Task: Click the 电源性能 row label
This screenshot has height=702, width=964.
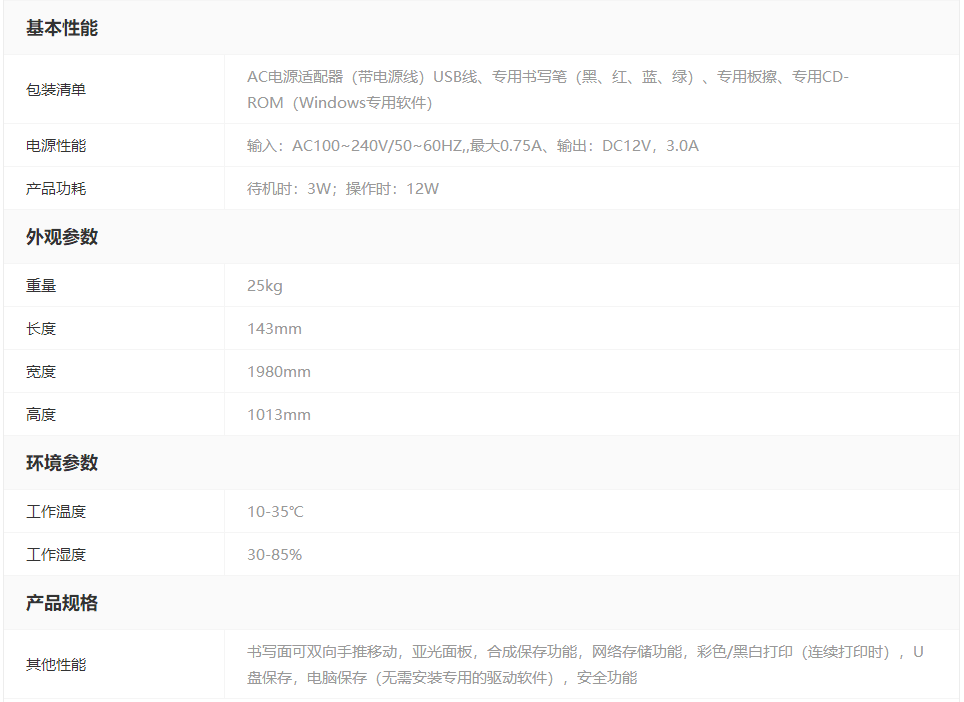Action: tap(56, 146)
